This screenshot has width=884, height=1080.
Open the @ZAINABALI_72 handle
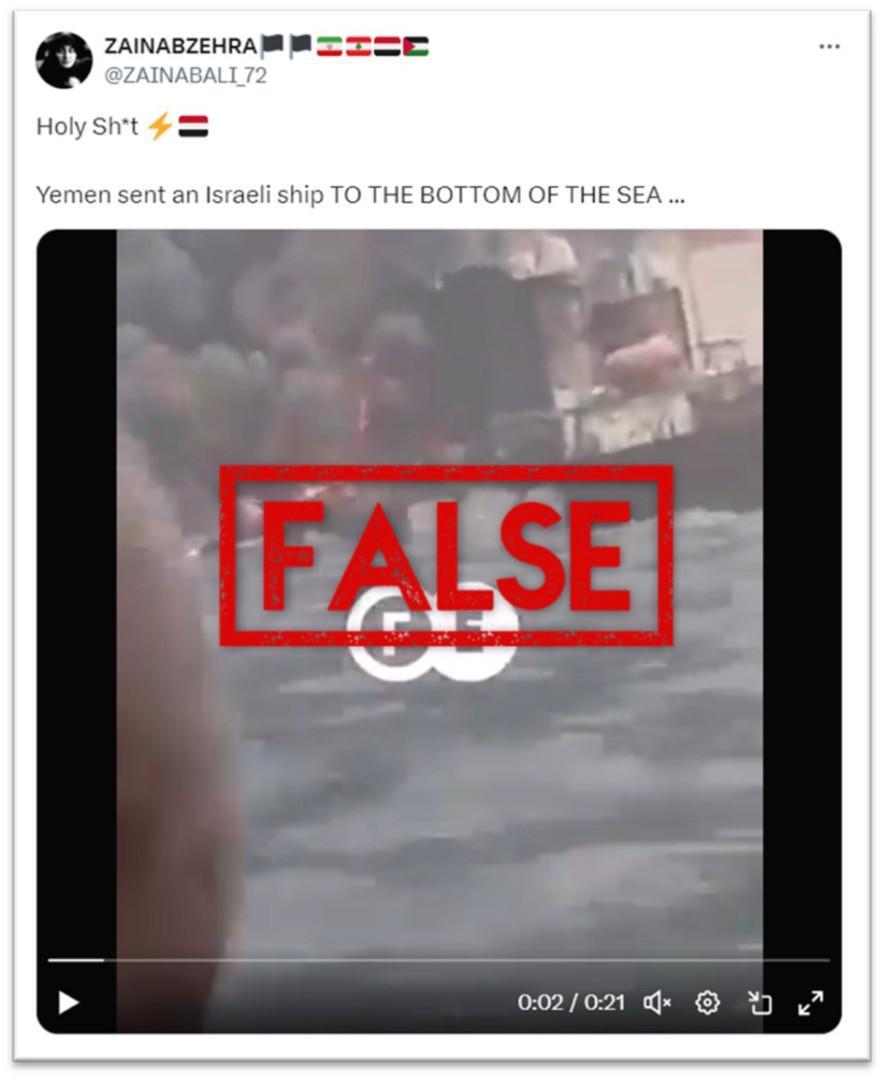(x=185, y=74)
